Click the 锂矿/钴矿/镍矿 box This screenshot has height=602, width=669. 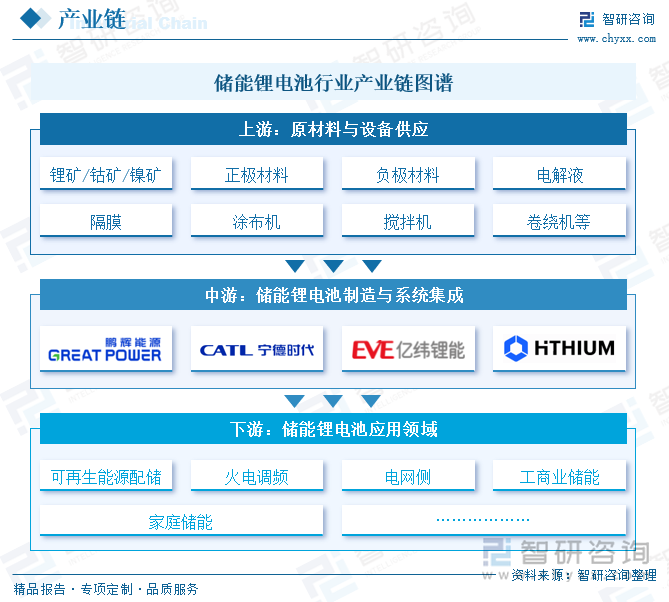106,174
